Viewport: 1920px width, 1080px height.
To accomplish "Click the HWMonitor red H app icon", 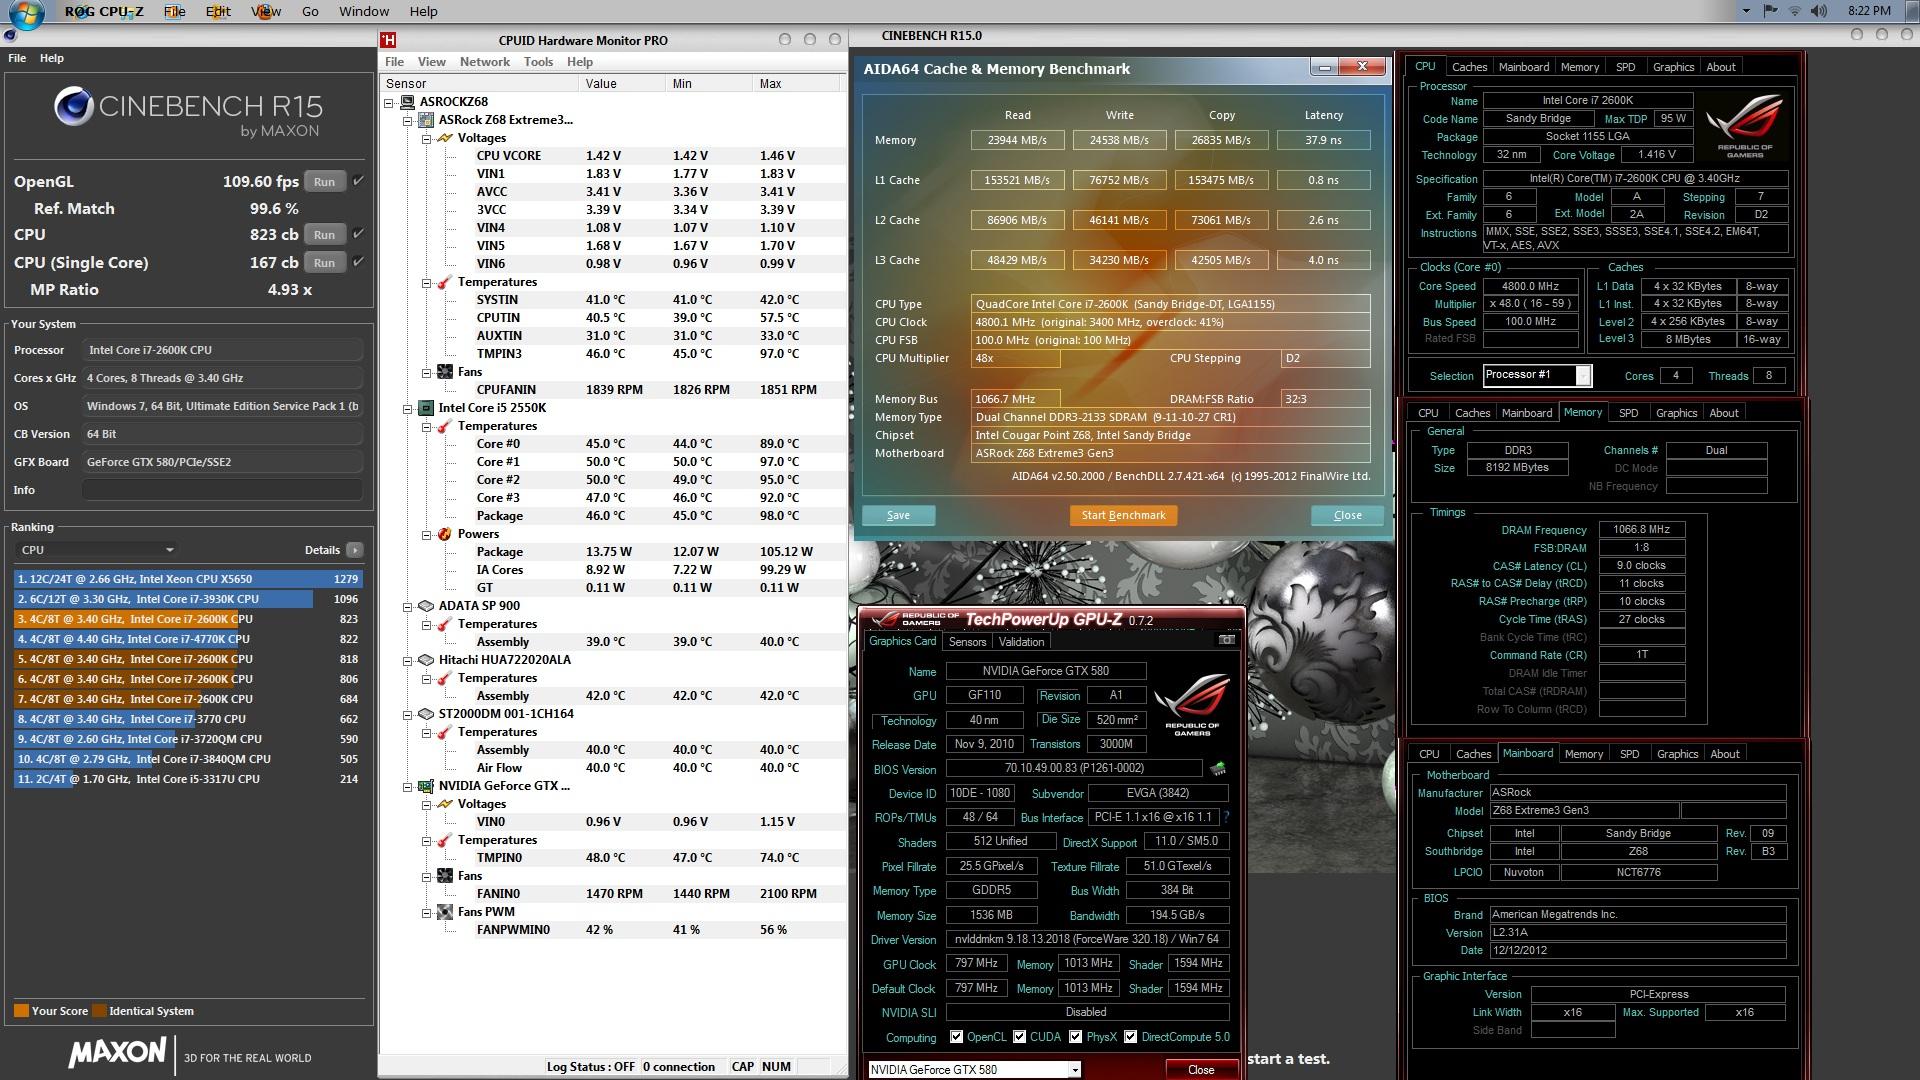I will [388, 40].
